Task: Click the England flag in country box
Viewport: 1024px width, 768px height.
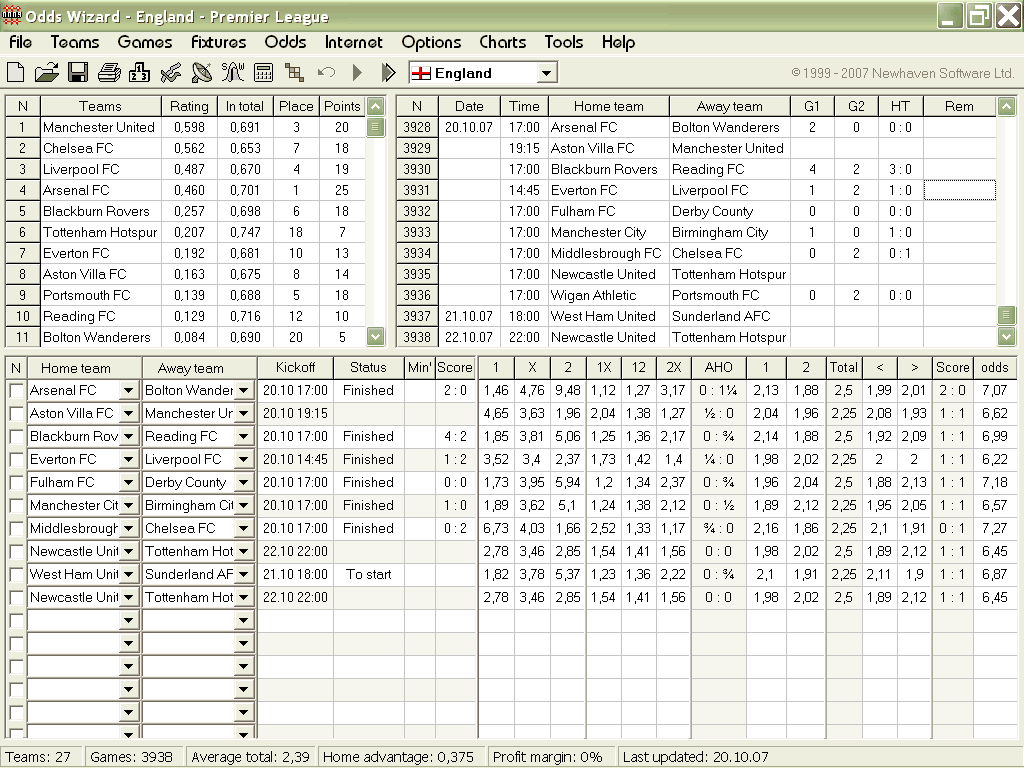Action: coord(421,73)
